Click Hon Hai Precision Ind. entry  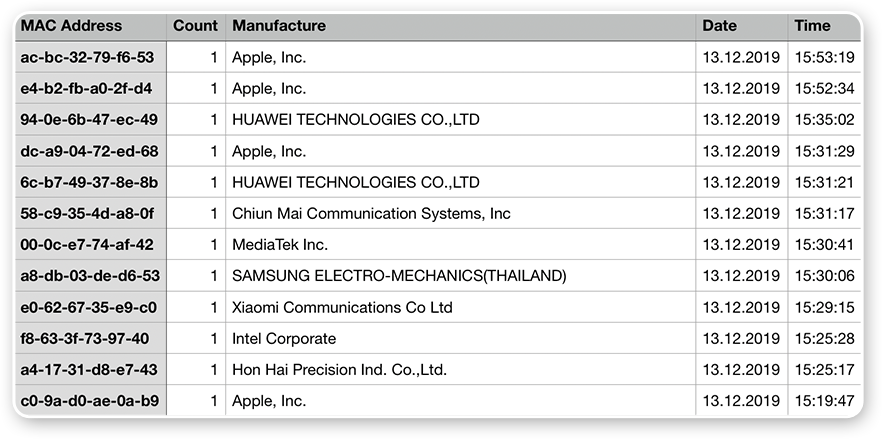tap(339, 369)
